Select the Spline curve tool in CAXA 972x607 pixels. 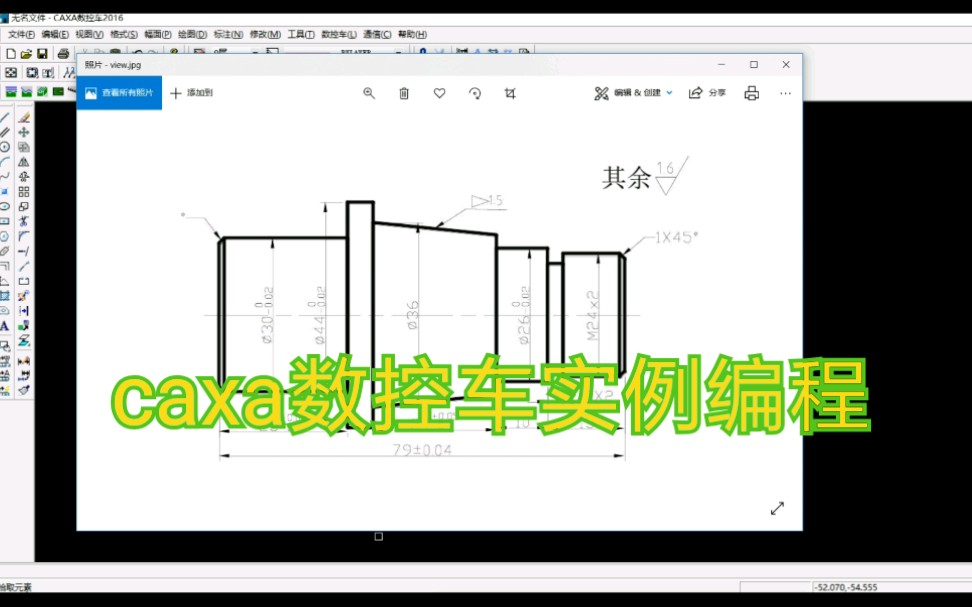[5, 177]
